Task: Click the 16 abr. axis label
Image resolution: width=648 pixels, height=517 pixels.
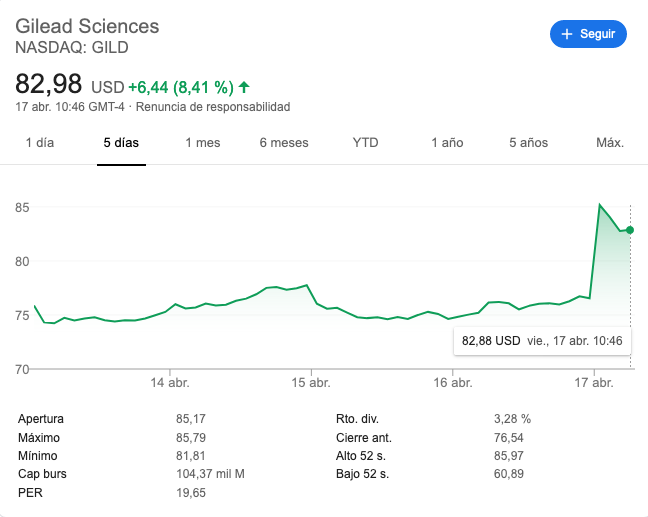Action: pyautogui.click(x=453, y=383)
